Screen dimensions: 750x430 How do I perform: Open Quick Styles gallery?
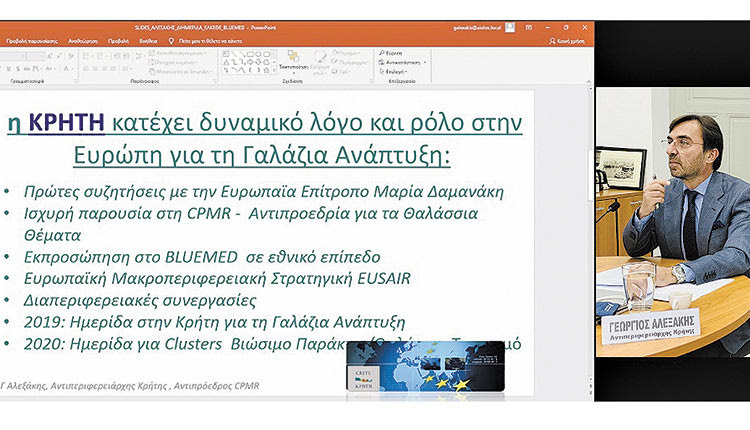(319, 63)
